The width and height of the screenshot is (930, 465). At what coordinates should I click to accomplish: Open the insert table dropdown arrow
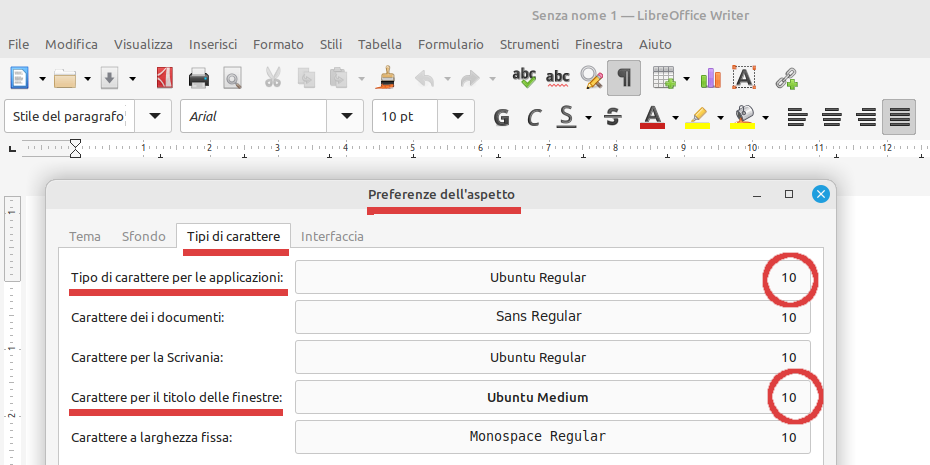(686, 78)
